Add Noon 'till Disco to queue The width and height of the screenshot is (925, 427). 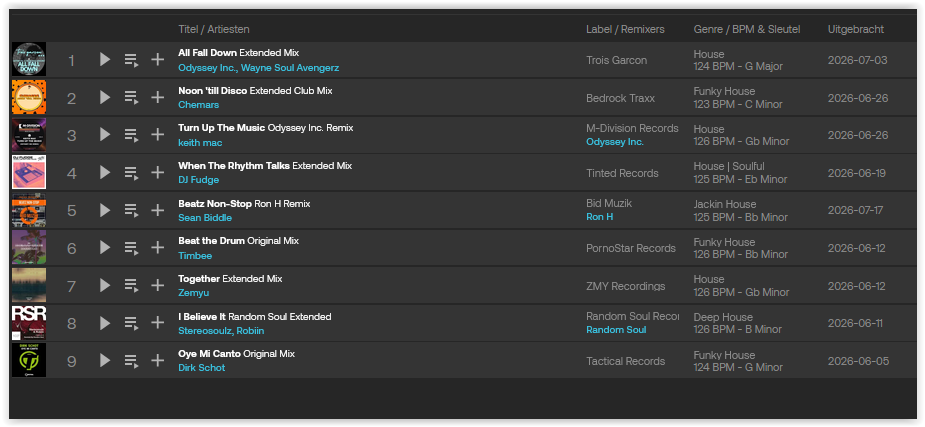tap(131, 97)
